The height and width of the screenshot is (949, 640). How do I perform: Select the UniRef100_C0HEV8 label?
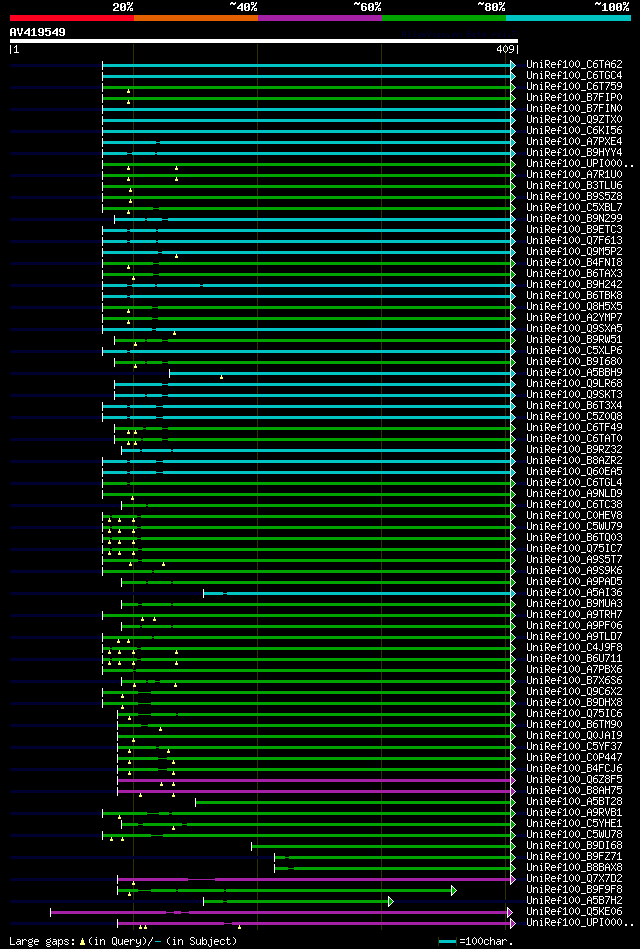click(x=575, y=516)
